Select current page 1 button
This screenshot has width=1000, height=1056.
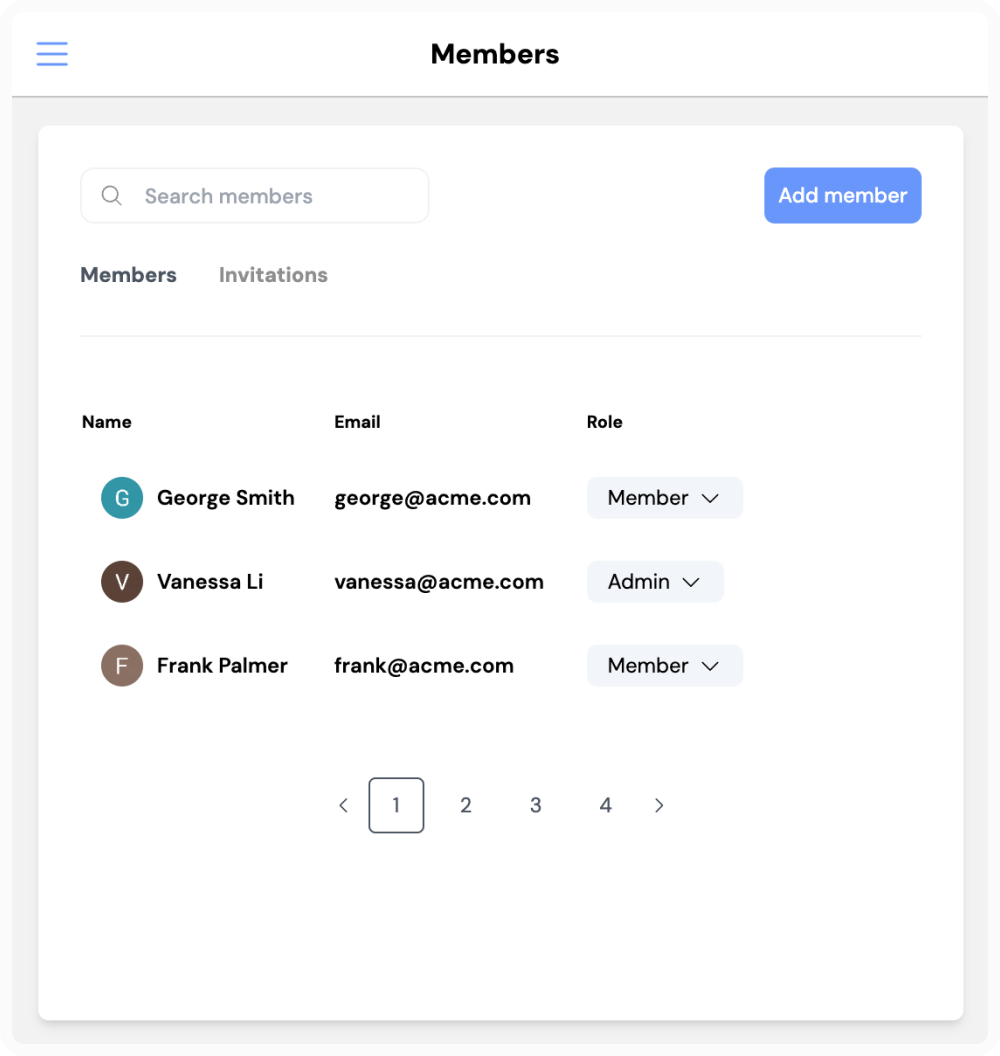396,806
